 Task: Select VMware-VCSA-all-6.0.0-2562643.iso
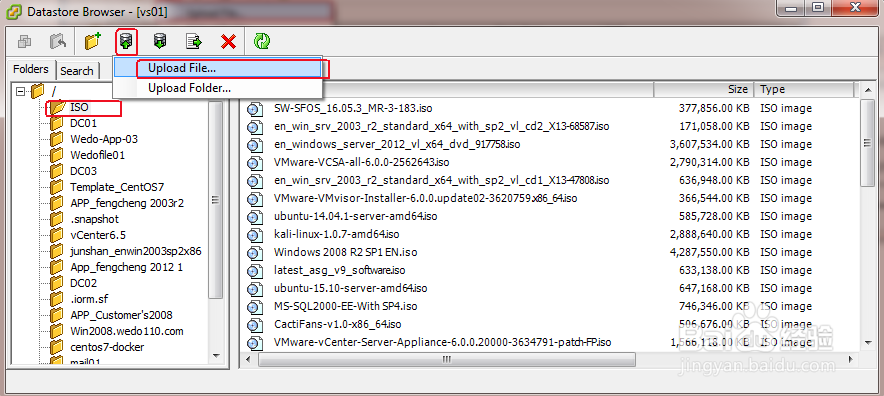[x=361, y=162]
